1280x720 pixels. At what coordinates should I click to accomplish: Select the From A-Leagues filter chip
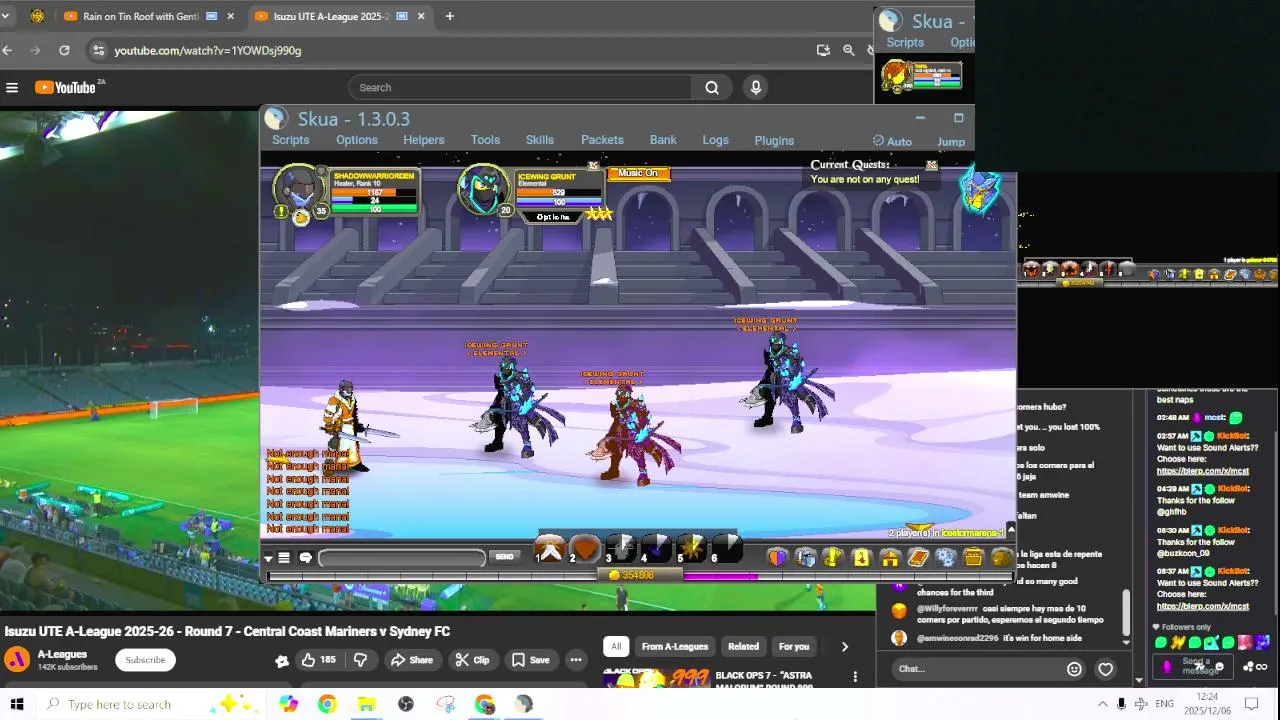(675, 646)
